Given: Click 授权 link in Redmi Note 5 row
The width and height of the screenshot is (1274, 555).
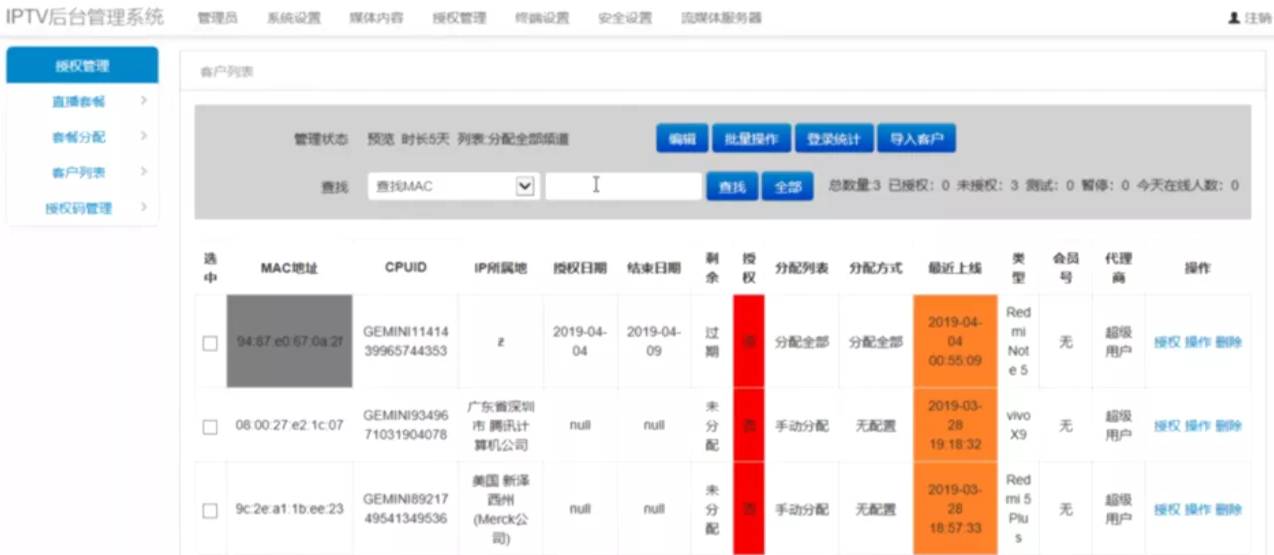Looking at the screenshot, I should [1167, 342].
